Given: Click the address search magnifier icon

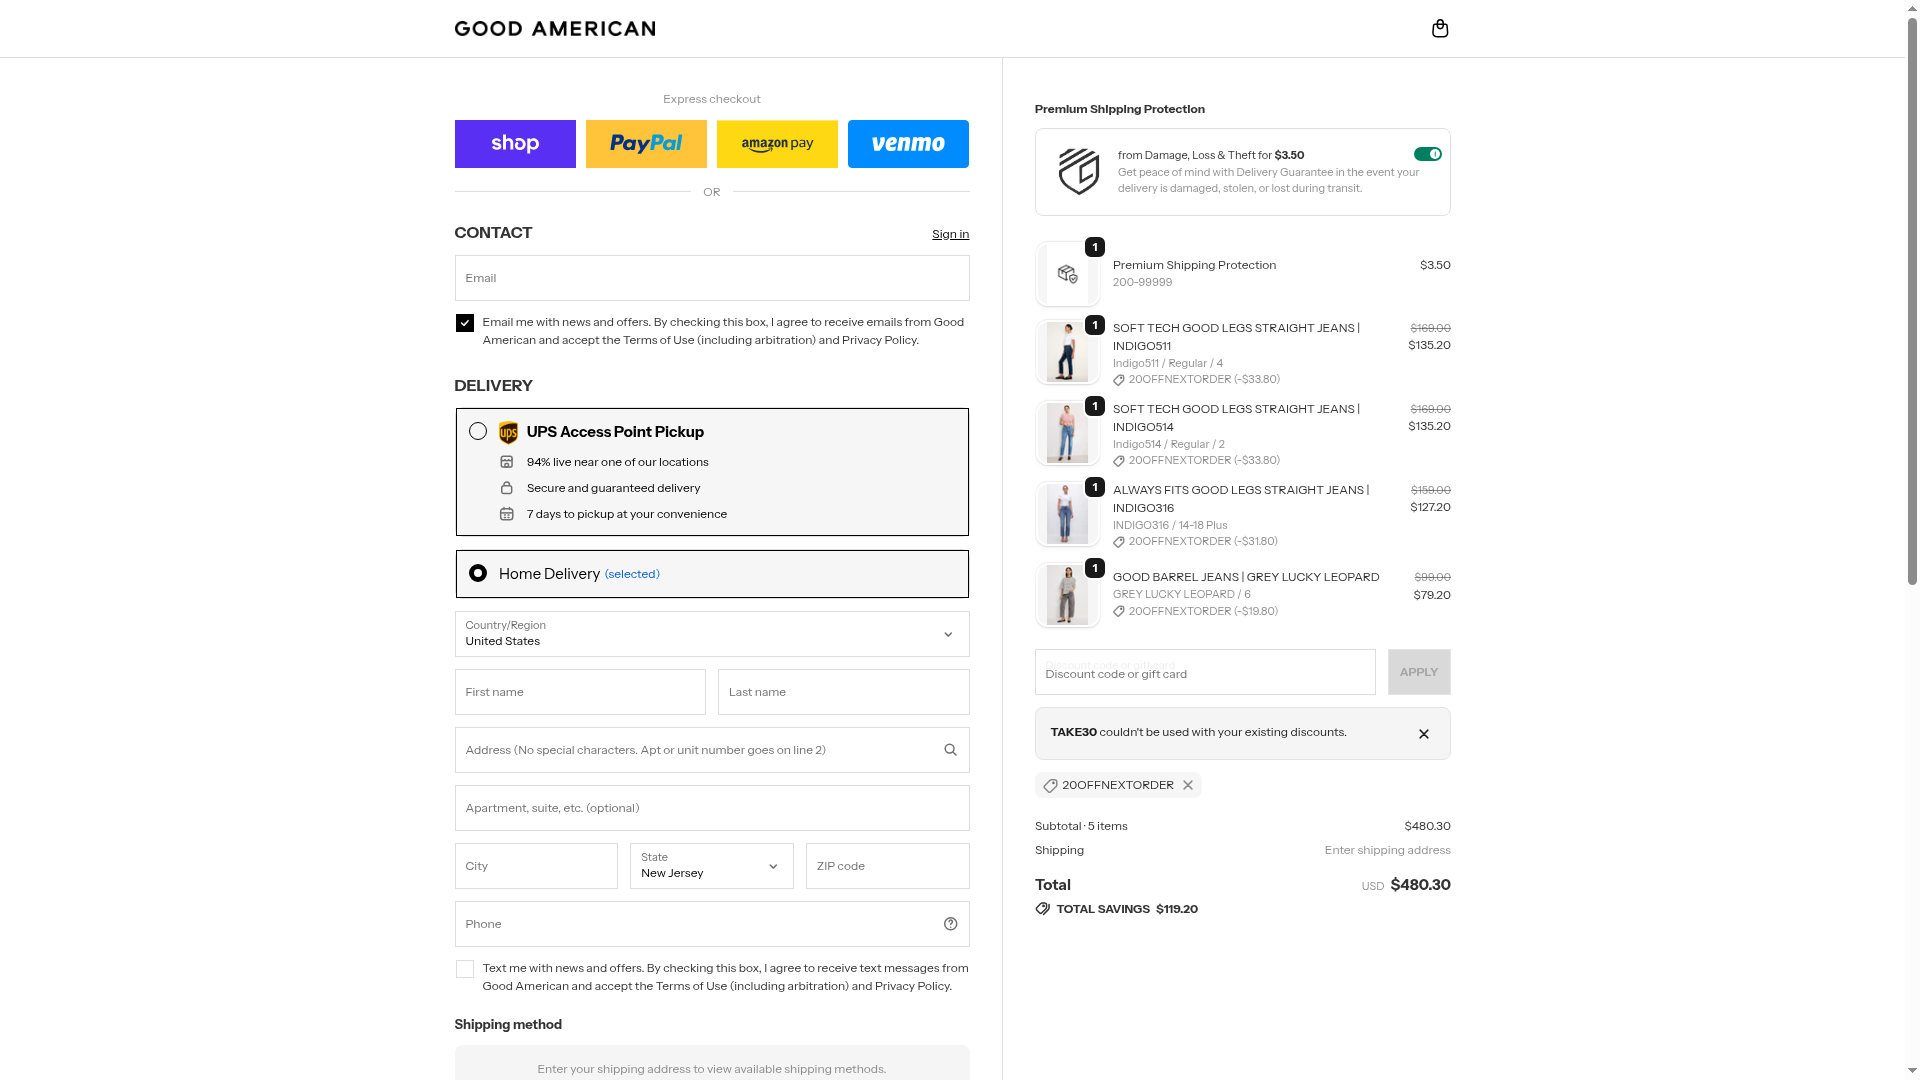Looking at the screenshot, I should click(950, 750).
